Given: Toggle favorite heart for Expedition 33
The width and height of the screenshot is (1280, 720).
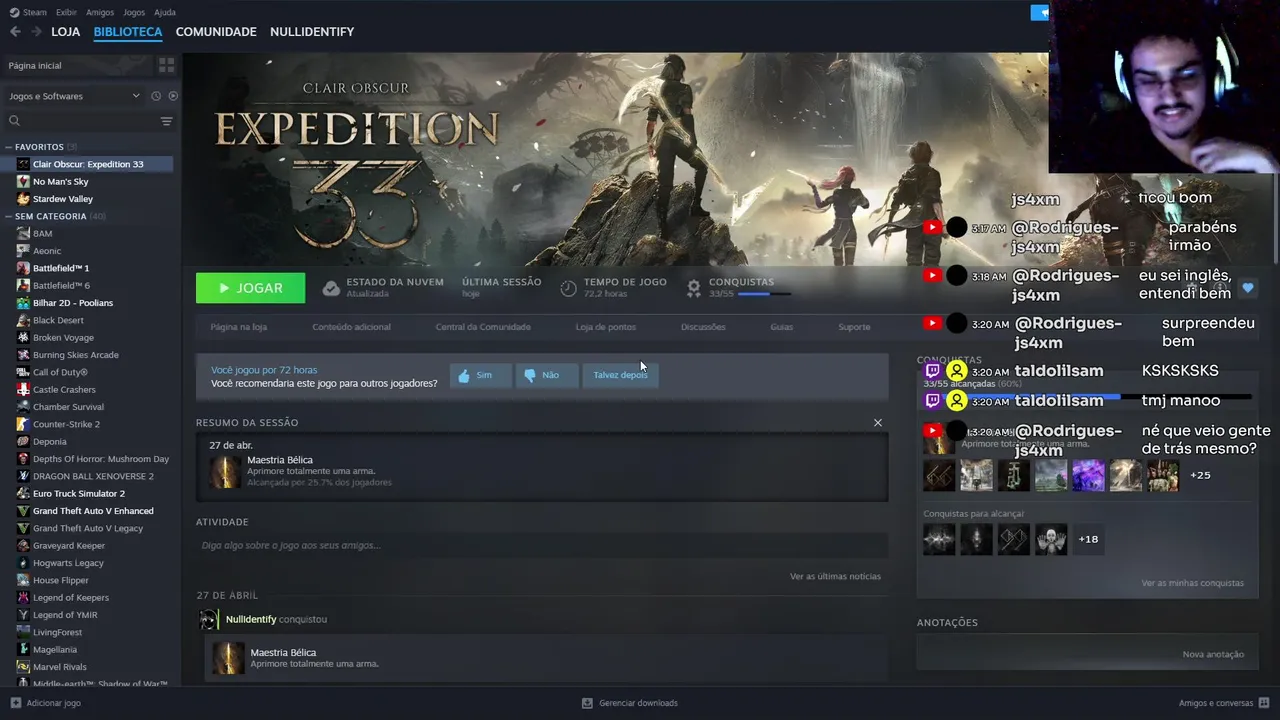Looking at the screenshot, I should [x=1248, y=288].
